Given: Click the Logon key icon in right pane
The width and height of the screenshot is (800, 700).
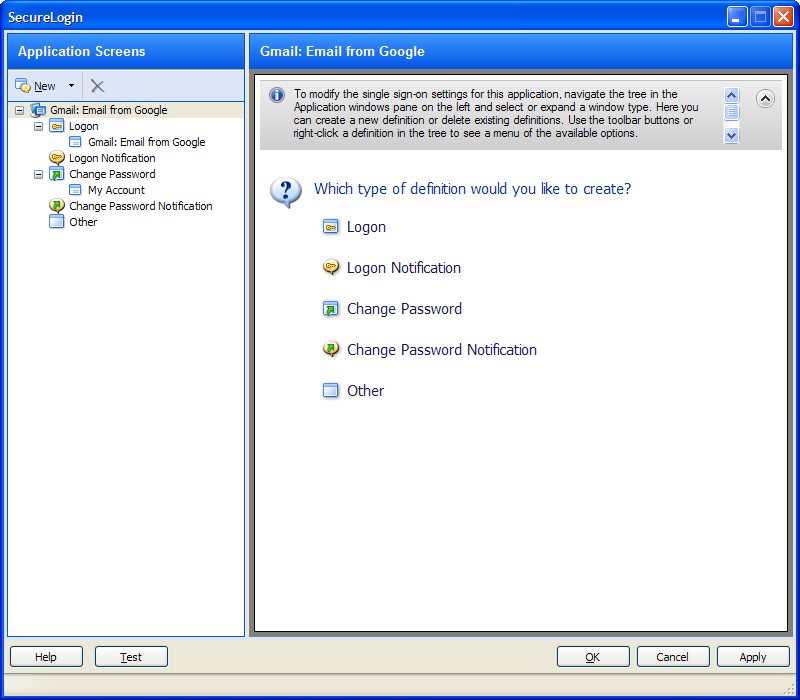Looking at the screenshot, I should (x=331, y=227).
